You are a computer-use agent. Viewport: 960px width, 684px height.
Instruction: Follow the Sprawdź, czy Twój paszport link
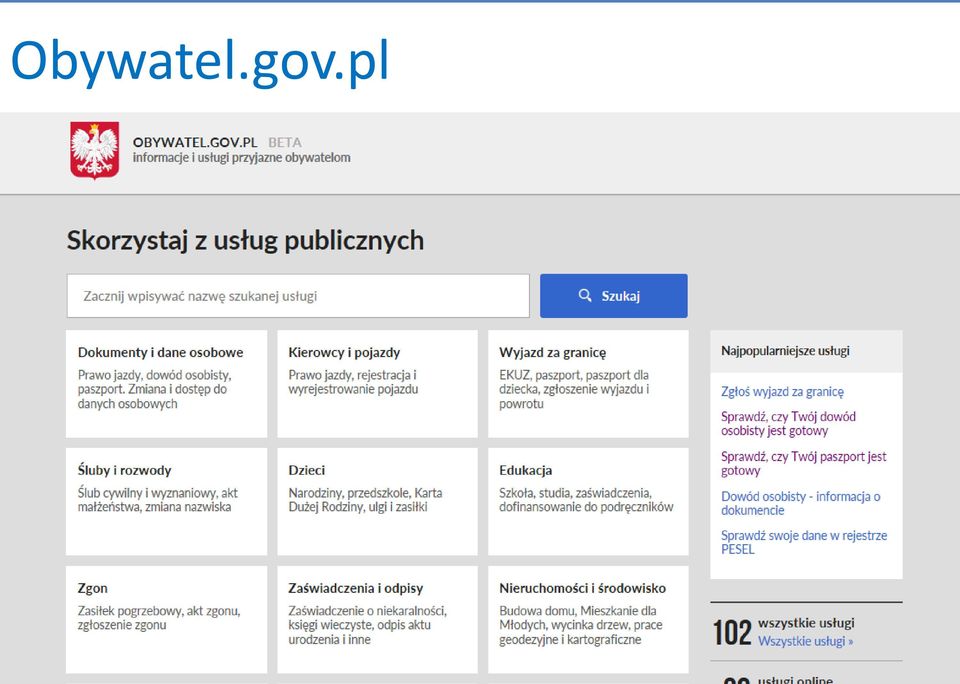pos(803,464)
